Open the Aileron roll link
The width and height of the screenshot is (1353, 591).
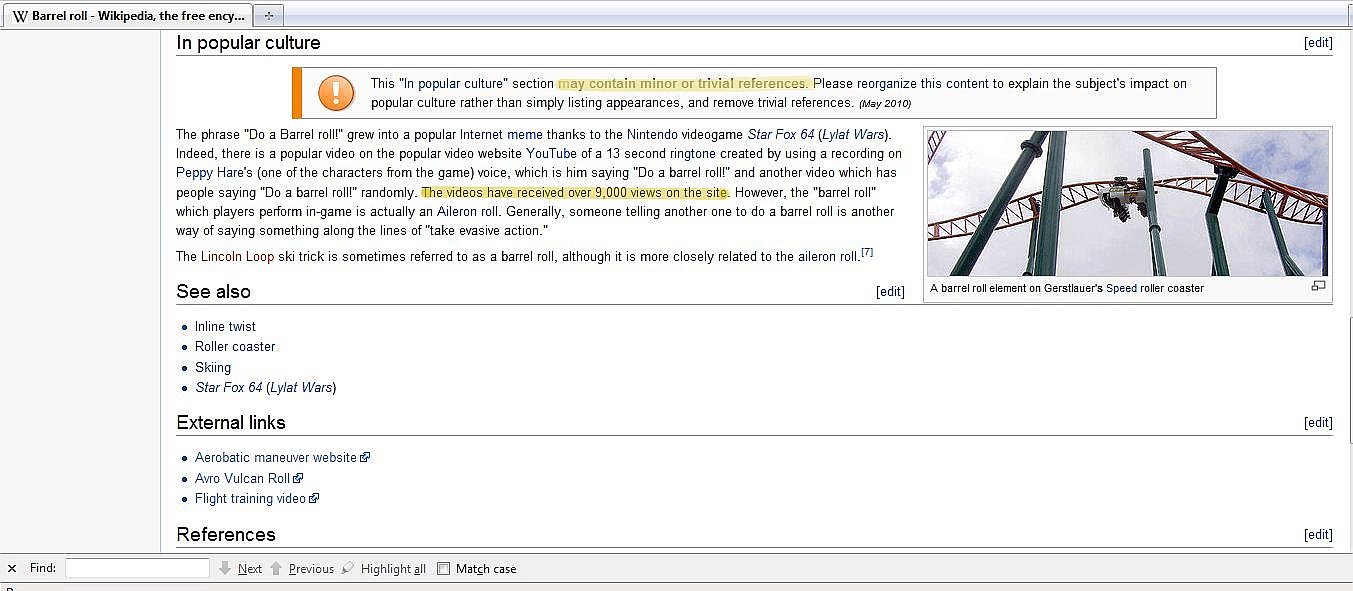coord(468,212)
